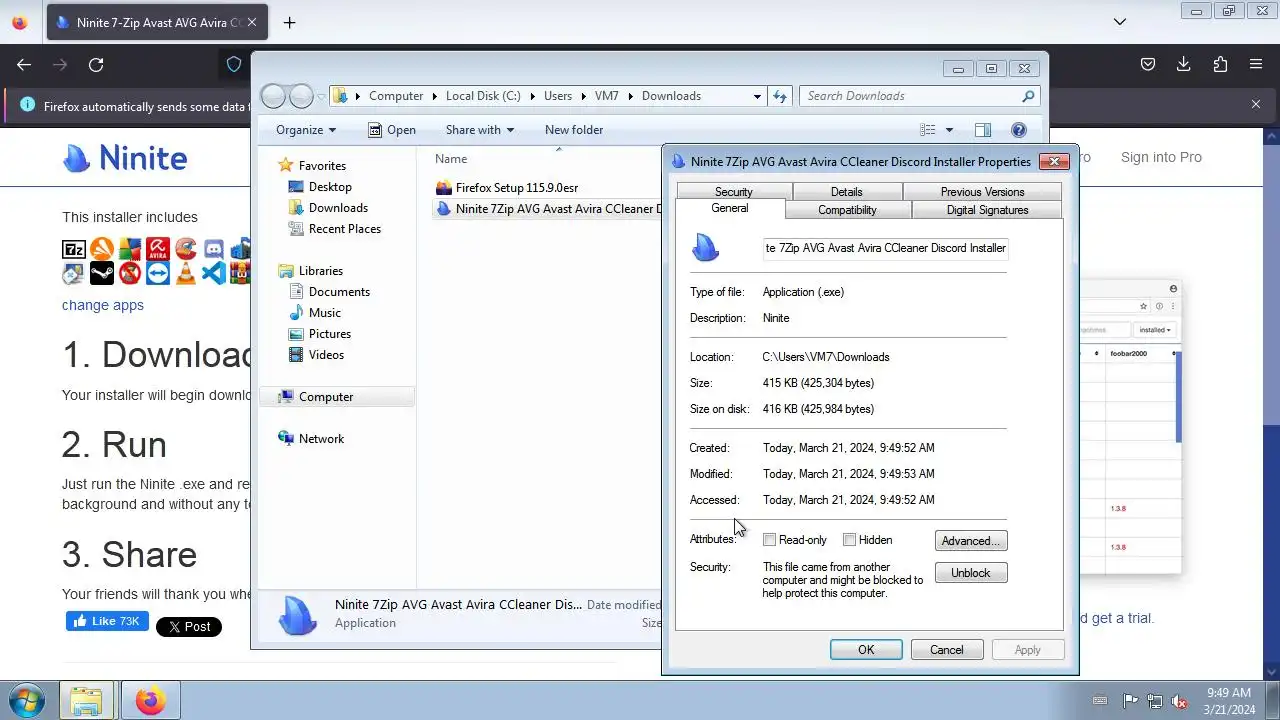The height and width of the screenshot is (720, 1280).
Task: Click New folder in Explorer toolbar
Action: click(574, 130)
